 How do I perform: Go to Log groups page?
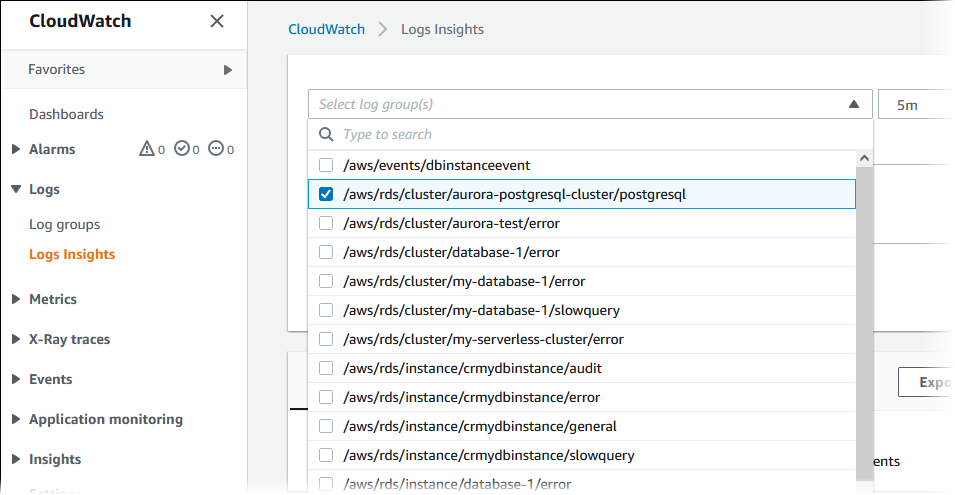[x=64, y=224]
